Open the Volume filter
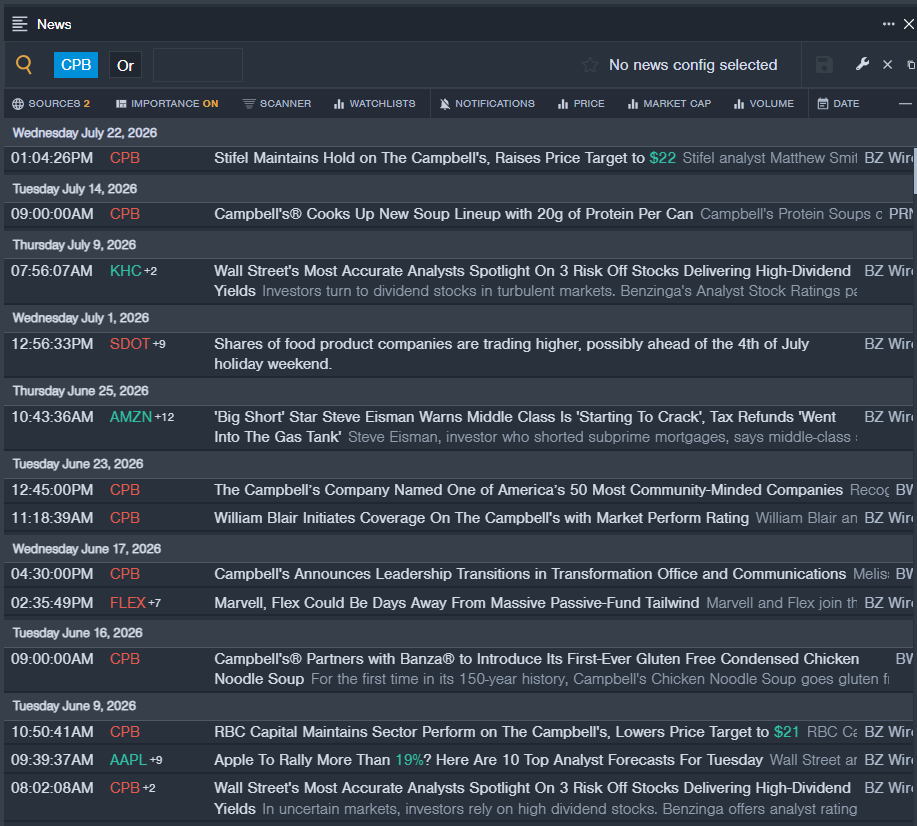The width and height of the screenshot is (917, 826). [x=764, y=104]
